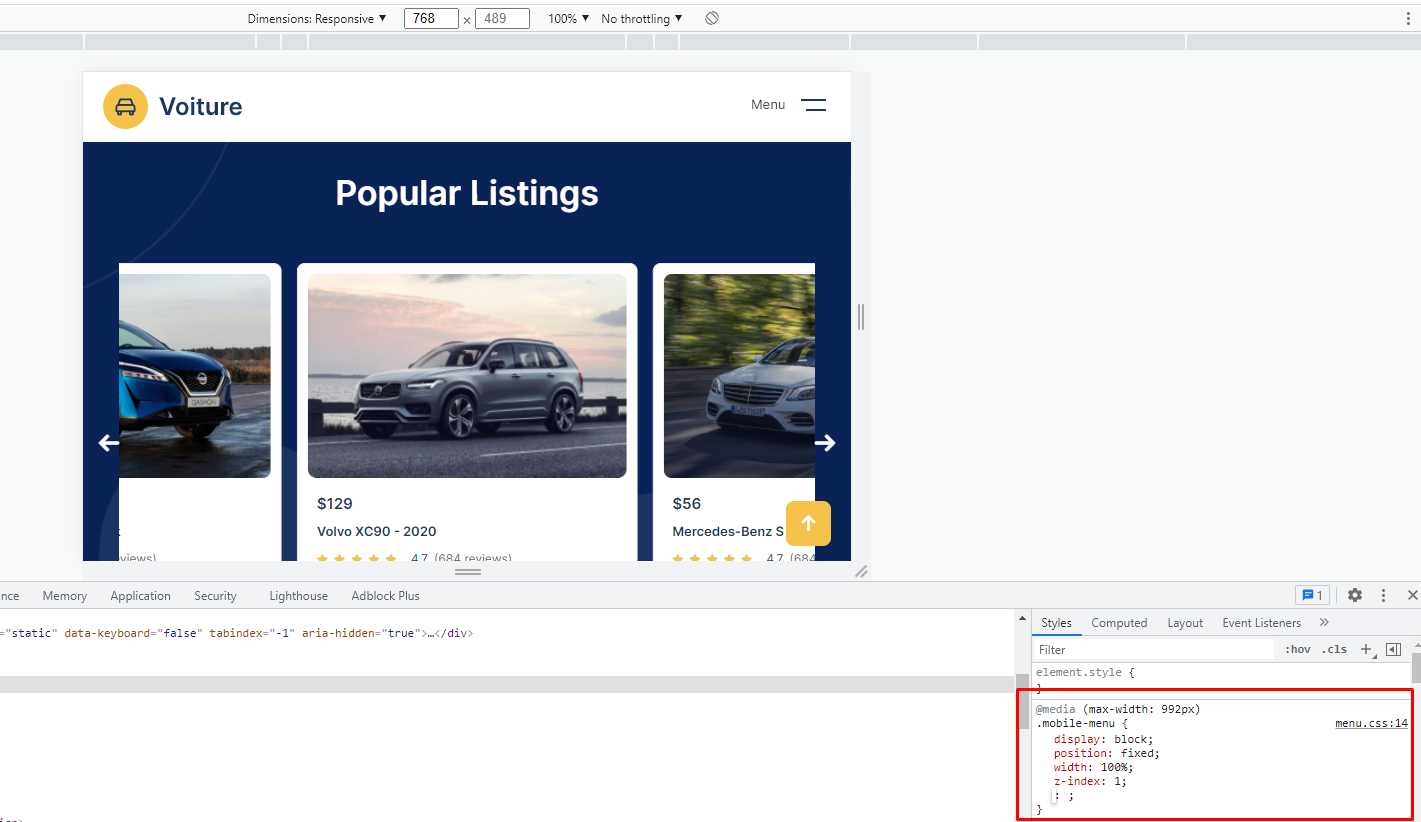Select the Layout tab
This screenshot has width=1421, height=822.
tap(1185, 623)
